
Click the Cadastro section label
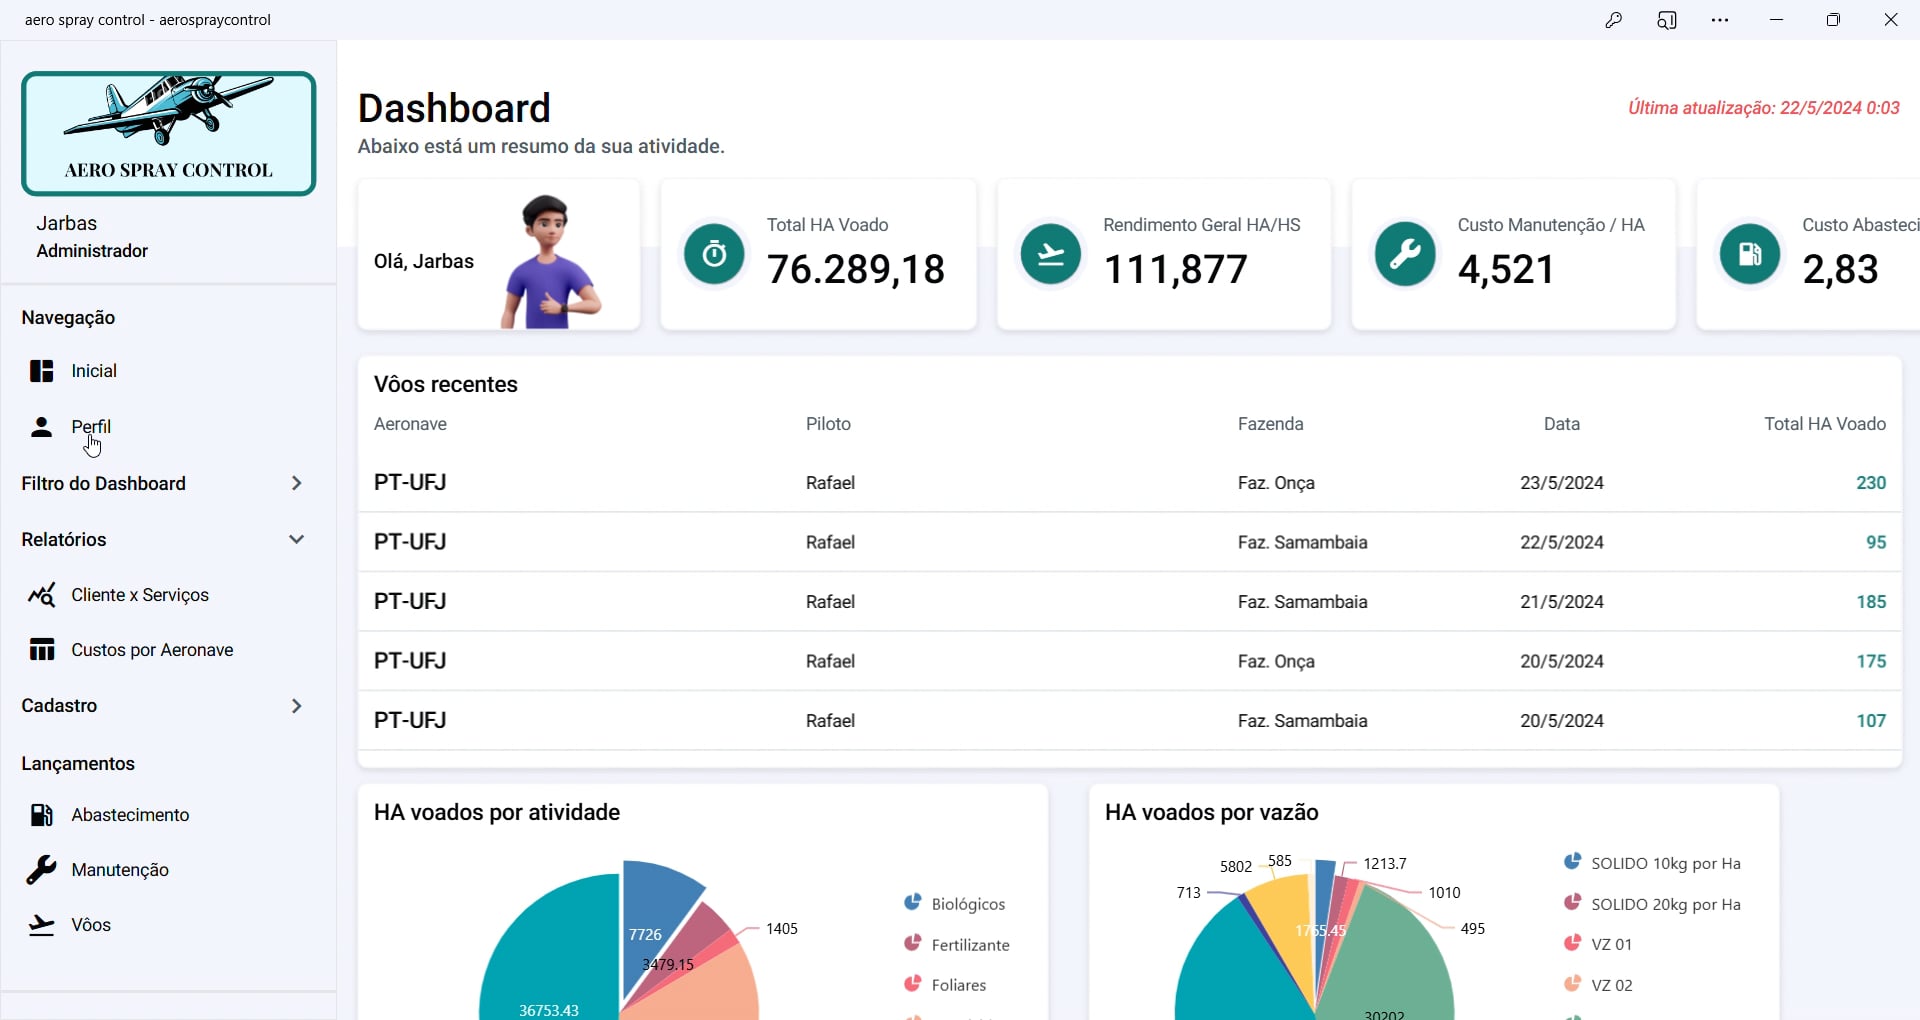tap(59, 706)
